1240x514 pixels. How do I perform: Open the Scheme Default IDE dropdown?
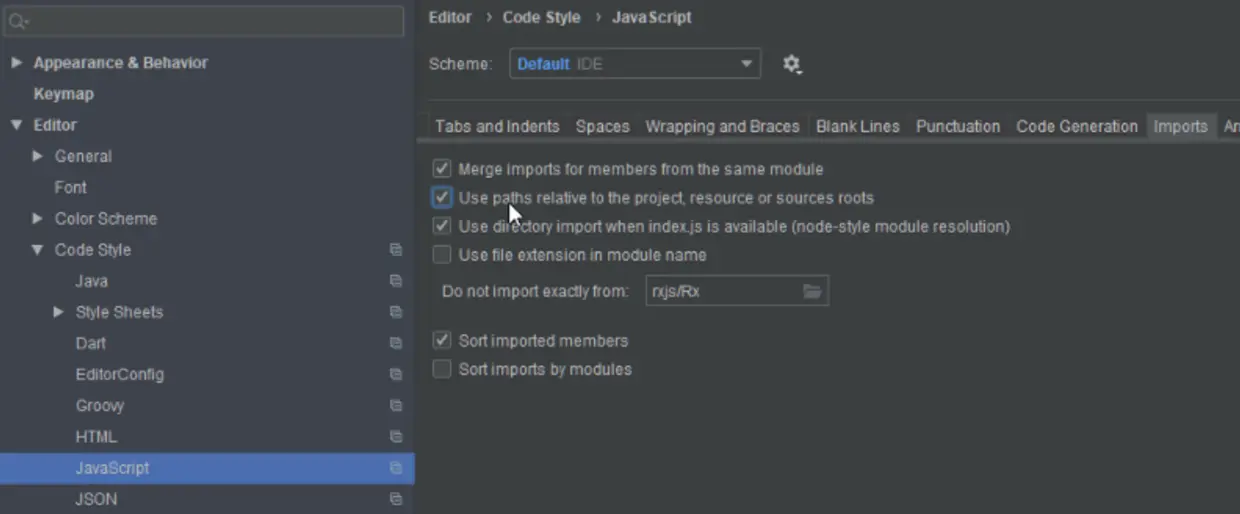tap(635, 64)
